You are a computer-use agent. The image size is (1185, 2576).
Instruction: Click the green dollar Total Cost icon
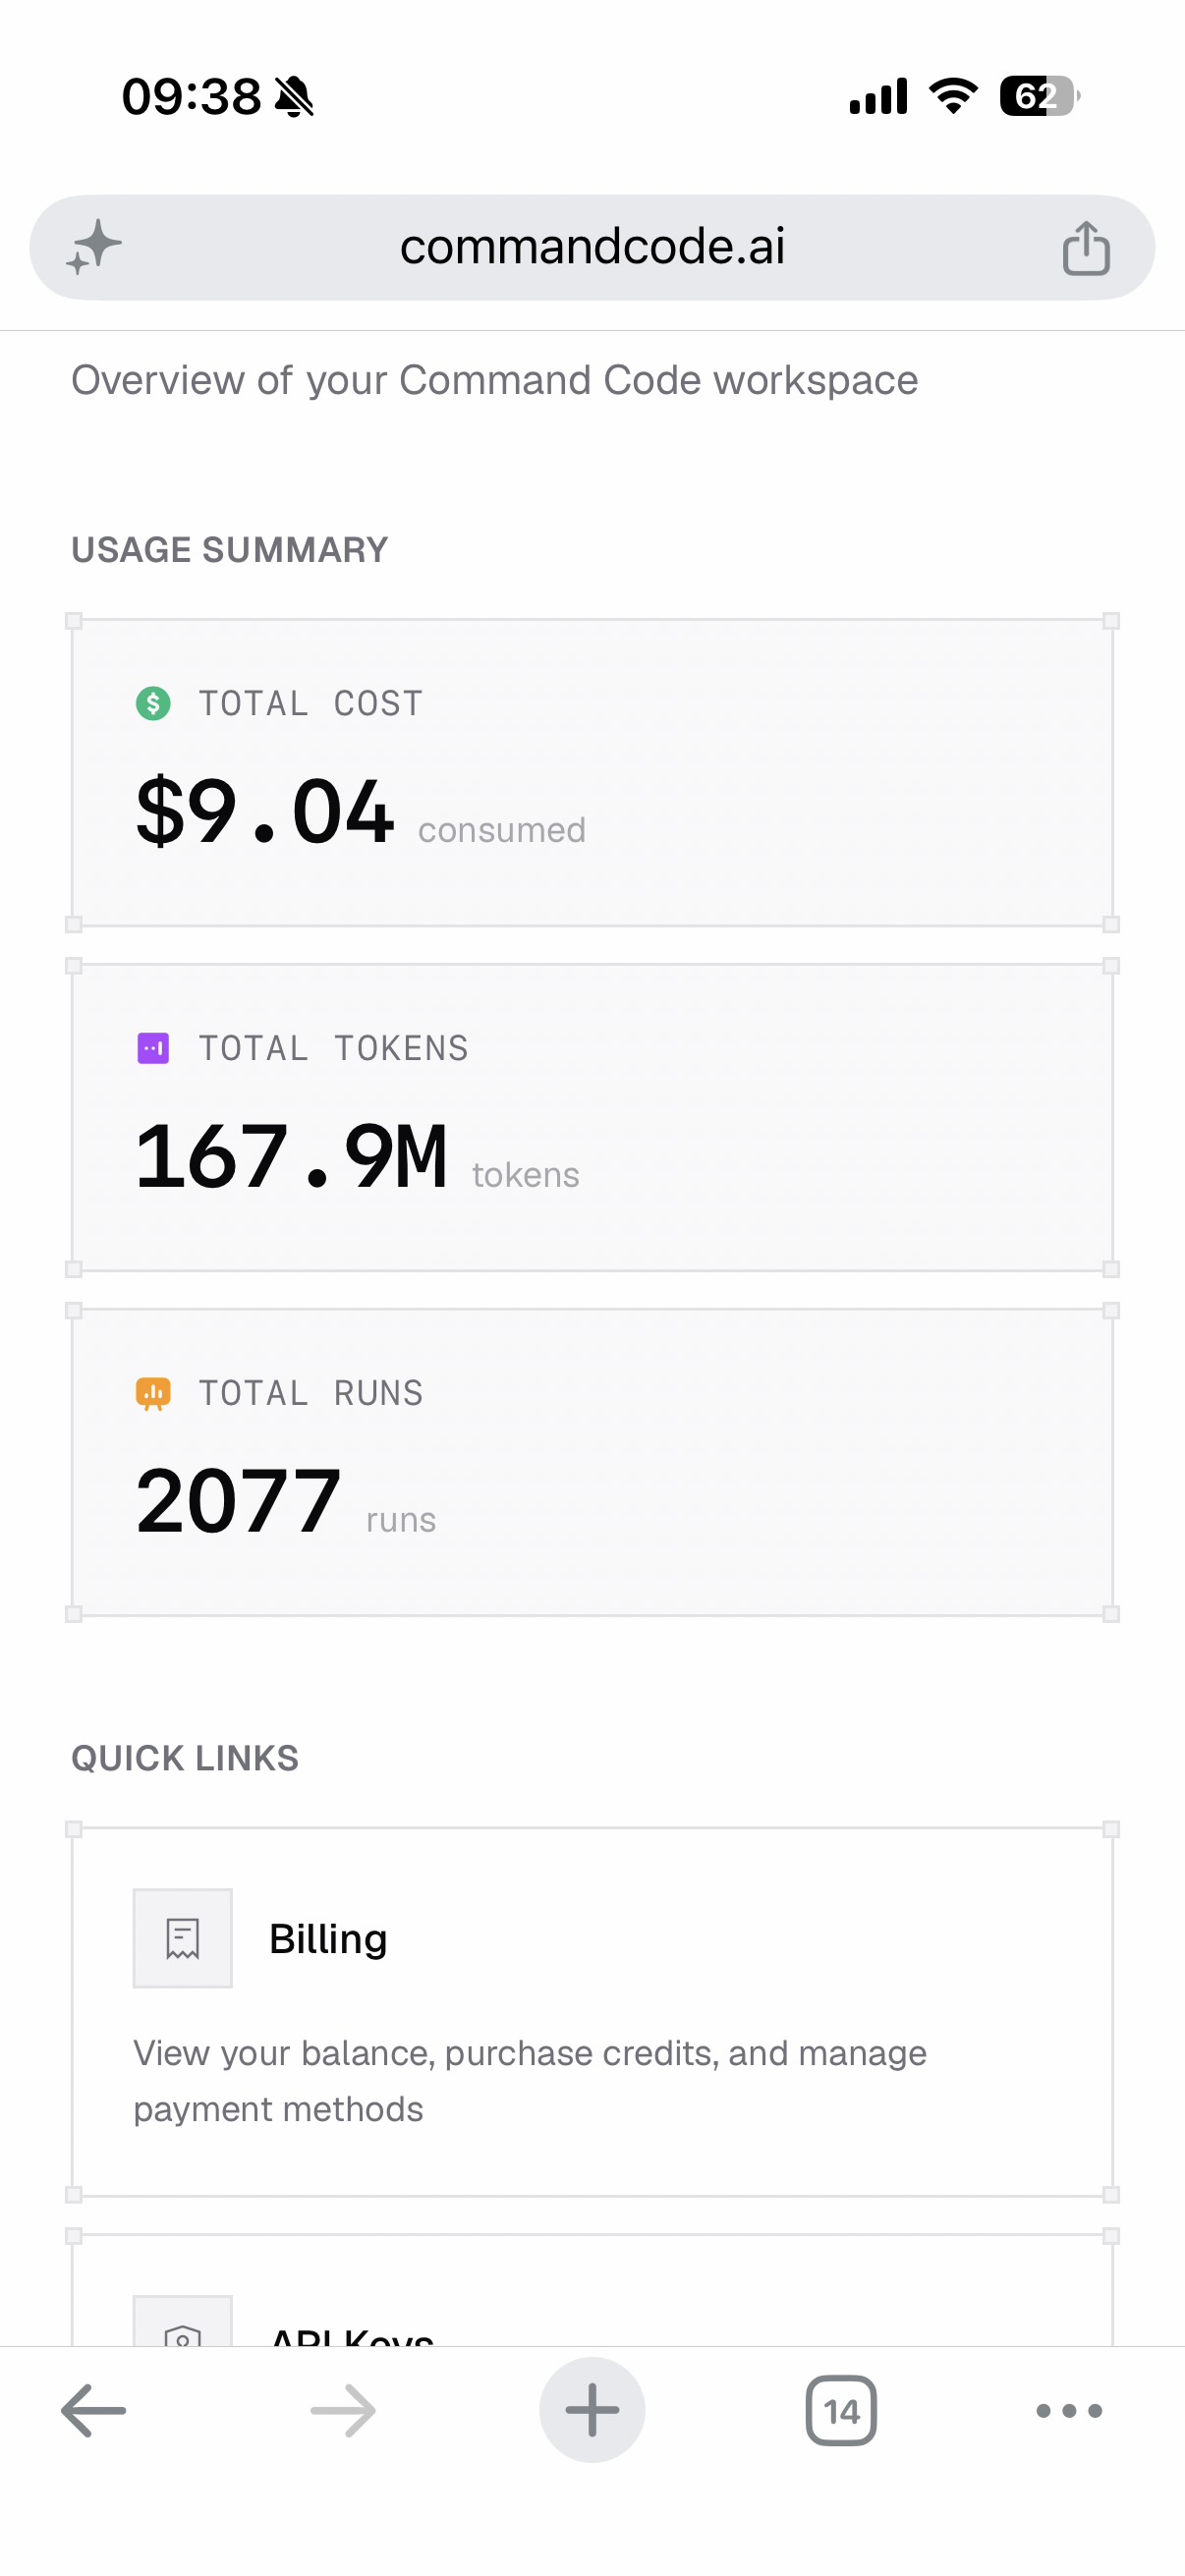(x=153, y=703)
